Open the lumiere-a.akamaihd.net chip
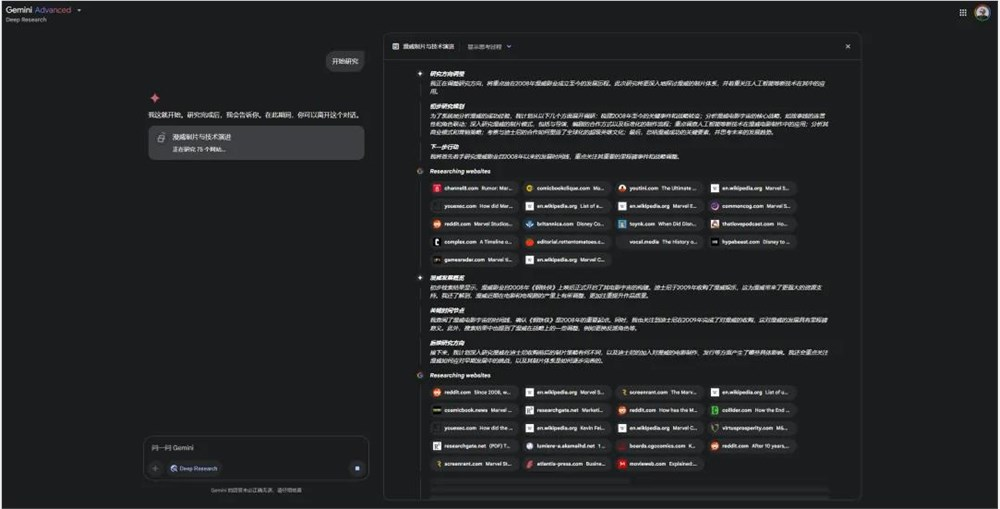 (566, 446)
